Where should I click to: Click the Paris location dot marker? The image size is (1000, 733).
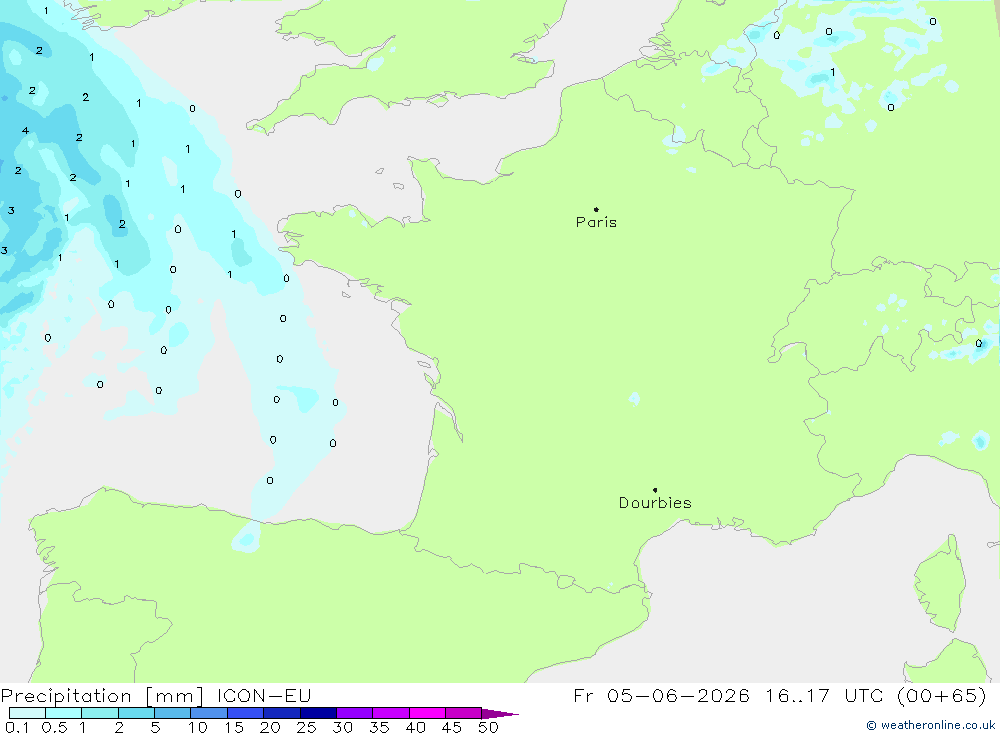click(596, 209)
